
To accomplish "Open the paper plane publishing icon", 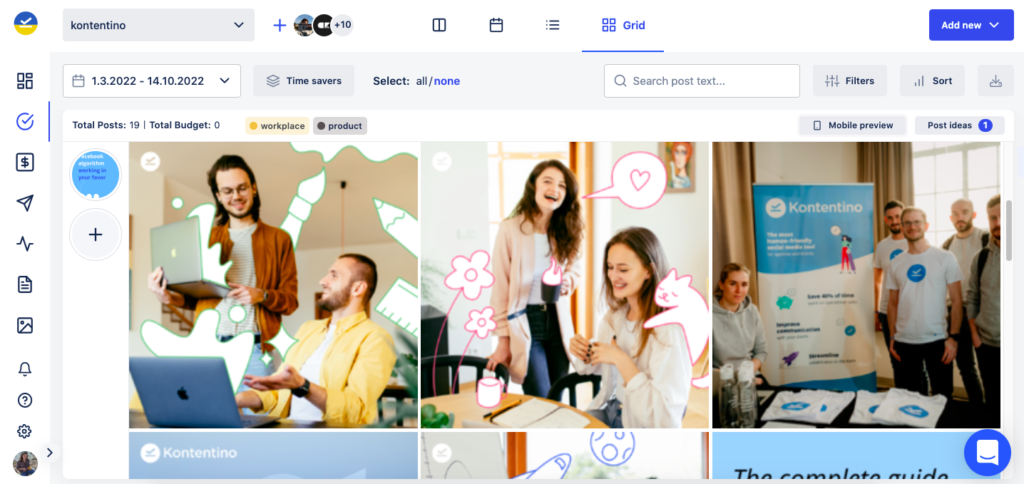I will click(x=25, y=203).
